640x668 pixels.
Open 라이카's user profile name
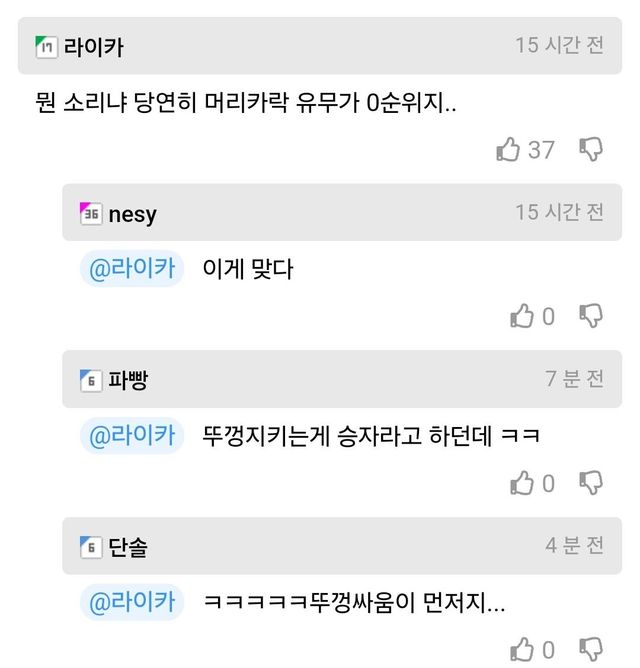(94, 46)
